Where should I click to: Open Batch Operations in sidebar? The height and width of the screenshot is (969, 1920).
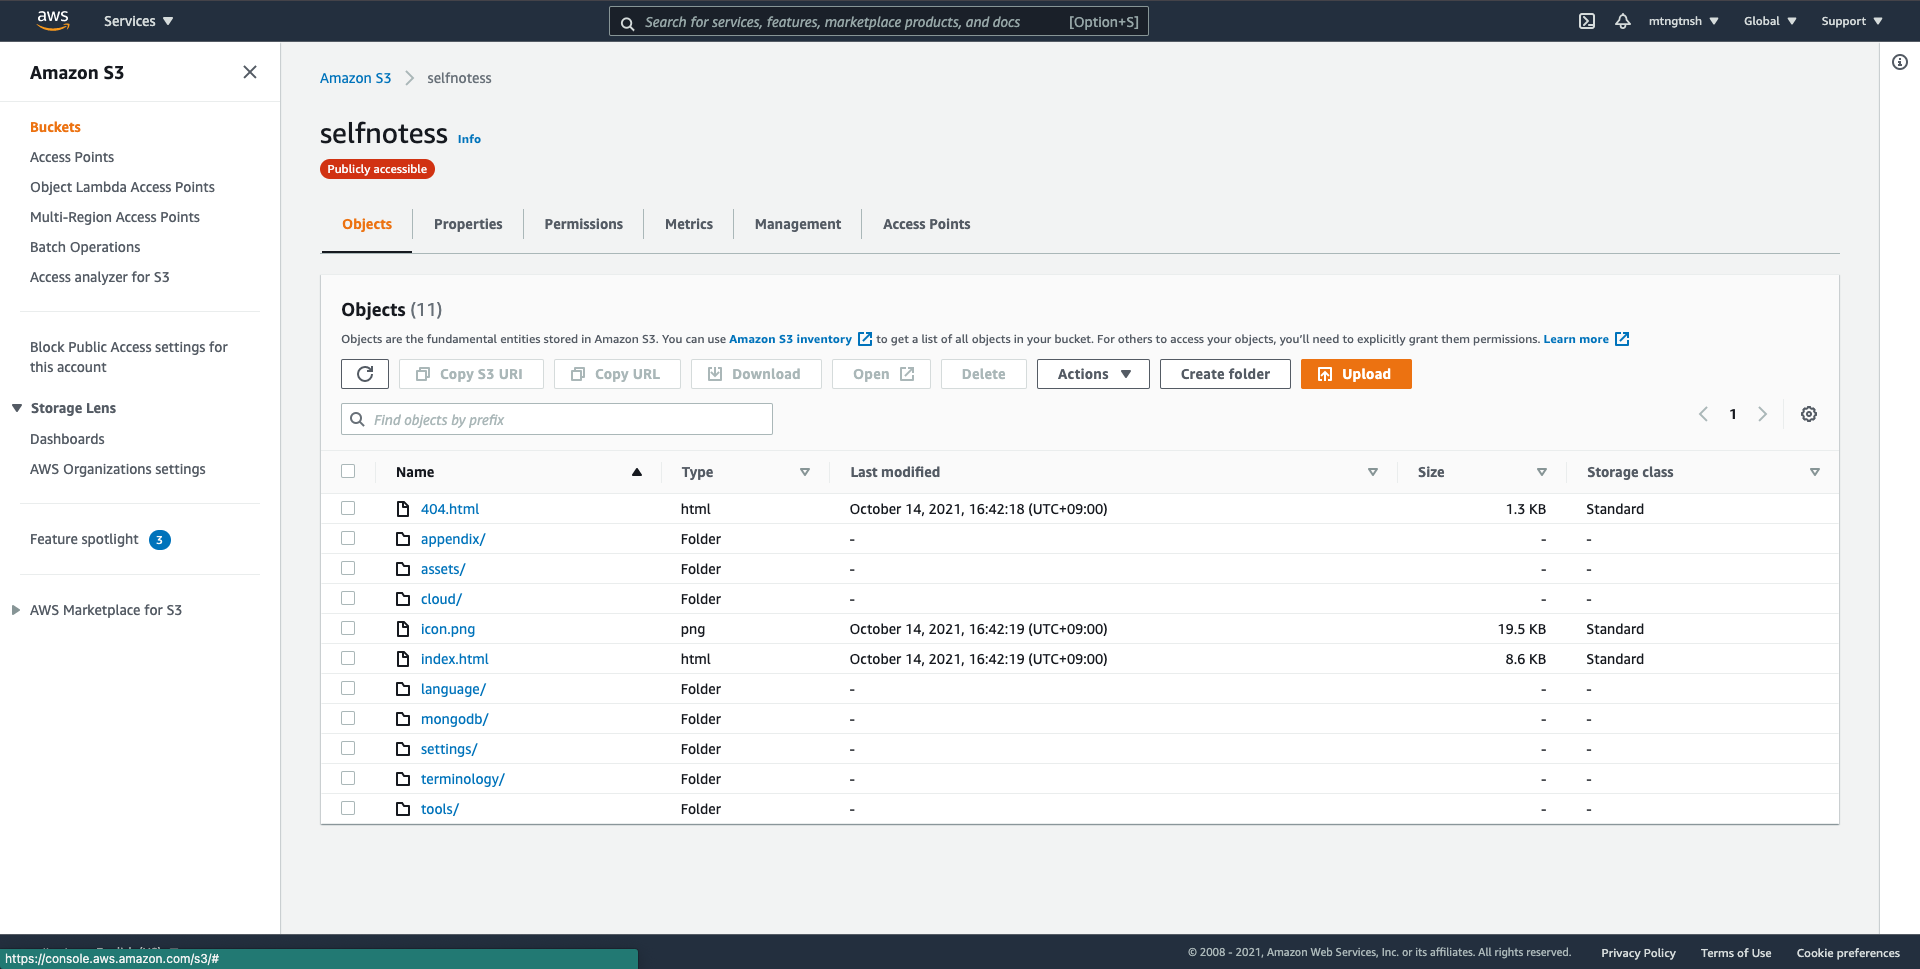[x=85, y=247]
